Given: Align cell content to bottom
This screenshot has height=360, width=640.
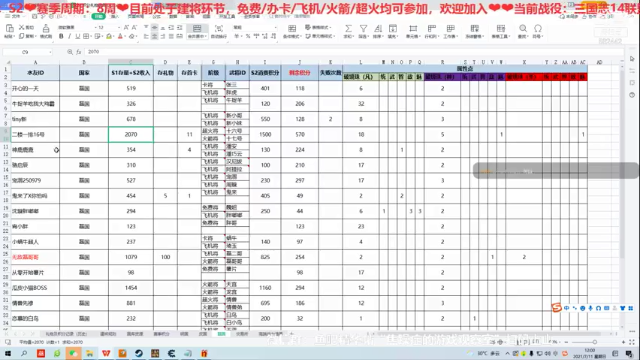Looking at the screenshot, I should click(162, 27).
